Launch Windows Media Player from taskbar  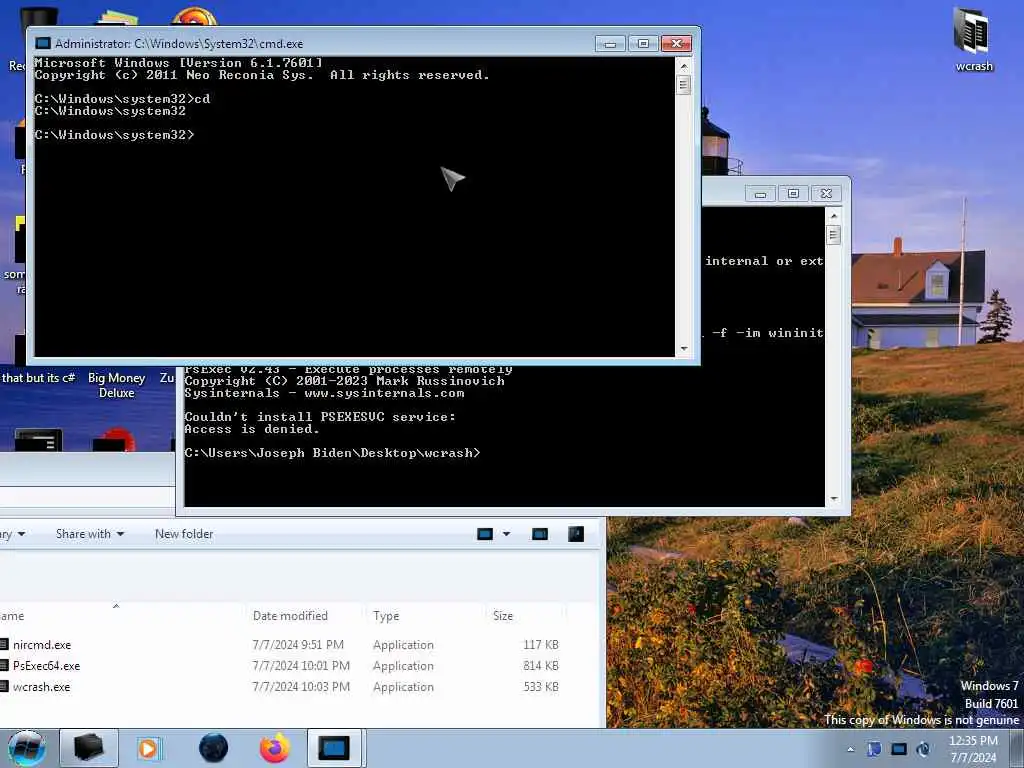tap(150, 748)
